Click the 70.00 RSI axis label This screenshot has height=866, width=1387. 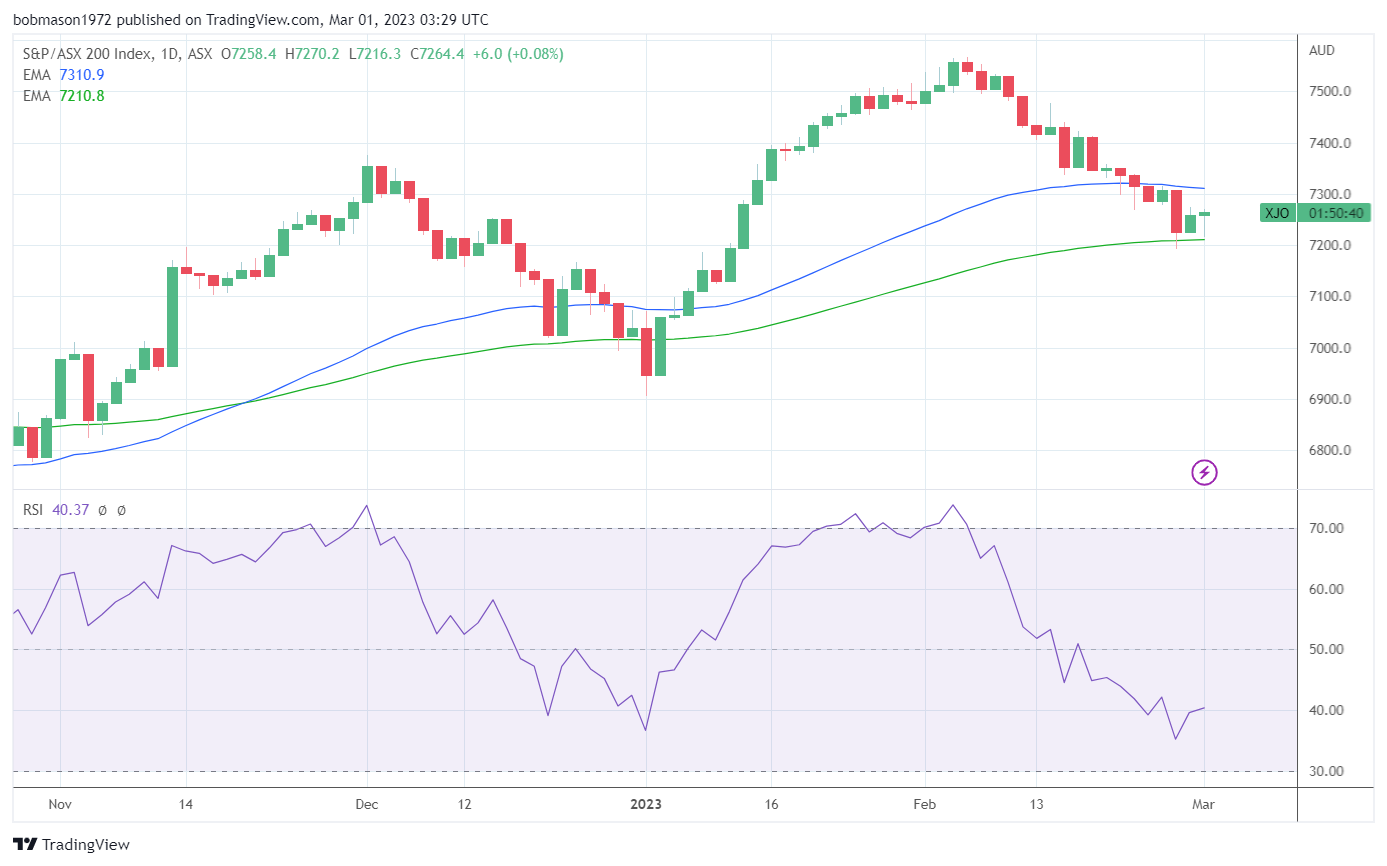coord(1326,528)
